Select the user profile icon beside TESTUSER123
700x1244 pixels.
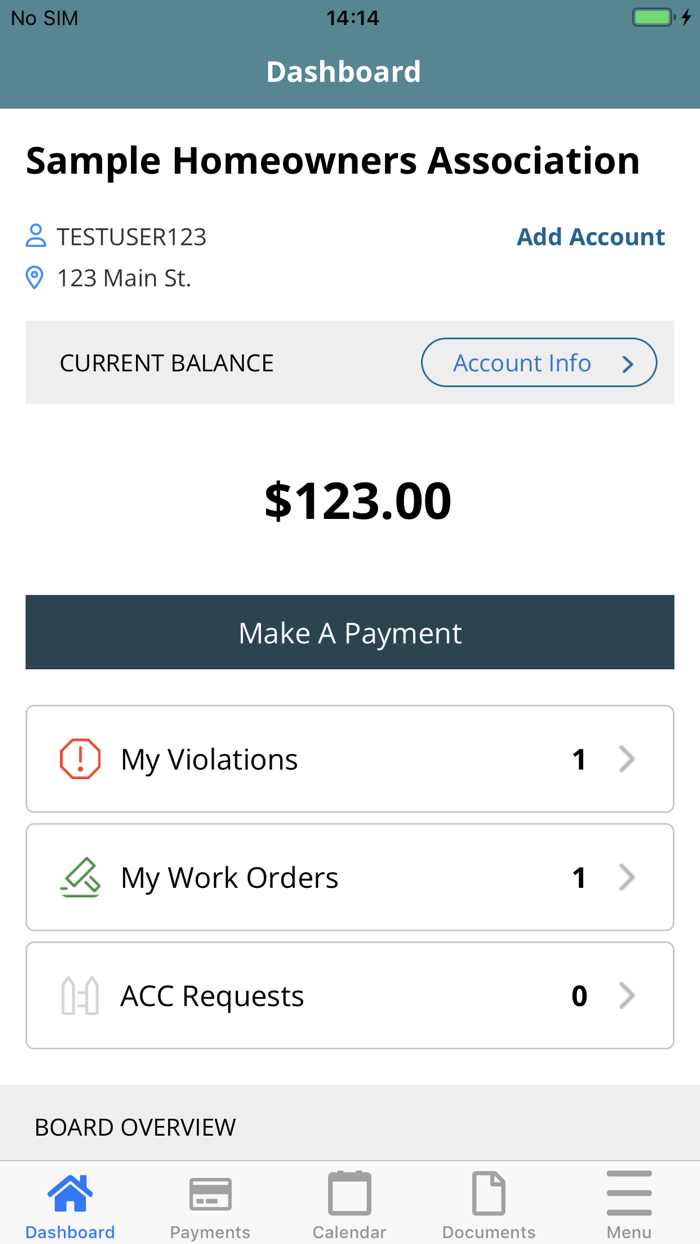pos(35,236)
